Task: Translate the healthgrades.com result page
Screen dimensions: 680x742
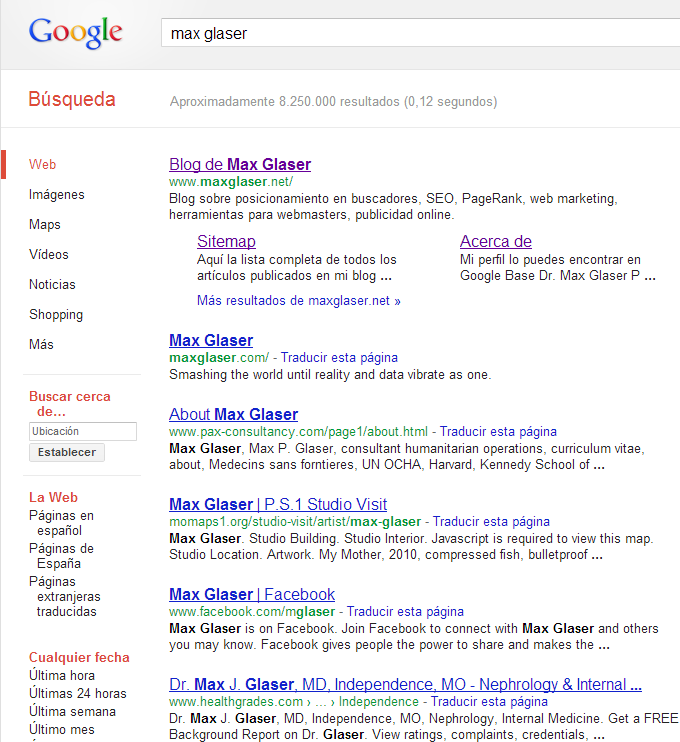Action: coord(489,701)
